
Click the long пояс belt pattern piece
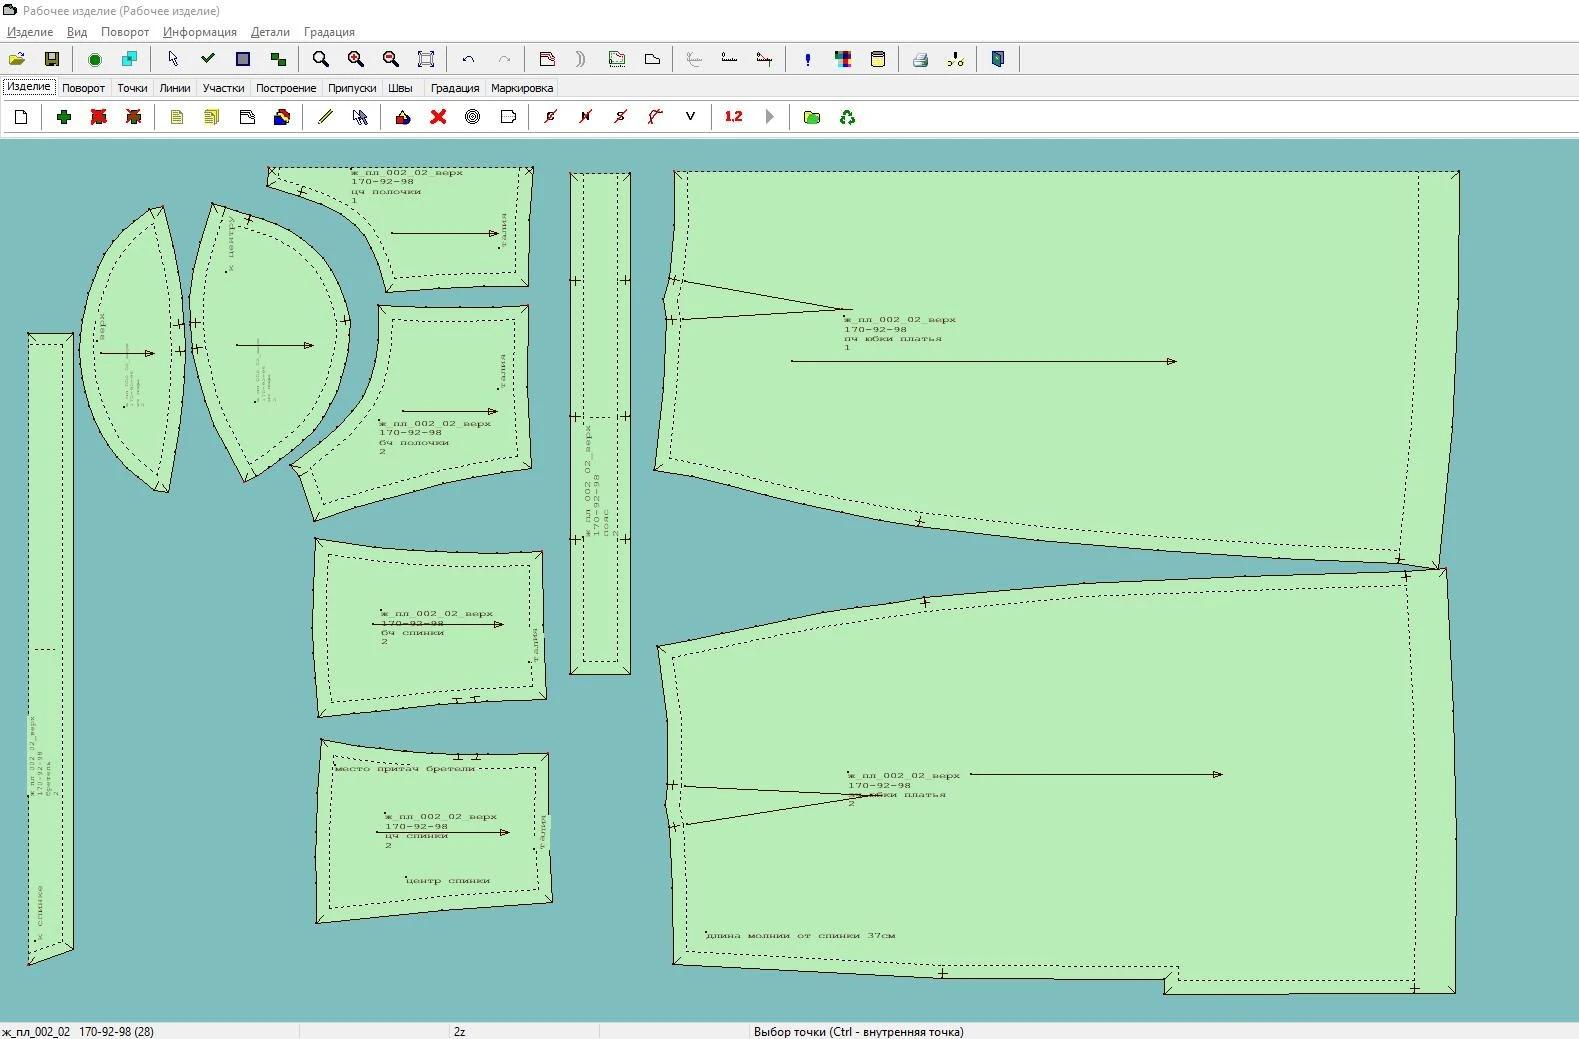[600, 423]
